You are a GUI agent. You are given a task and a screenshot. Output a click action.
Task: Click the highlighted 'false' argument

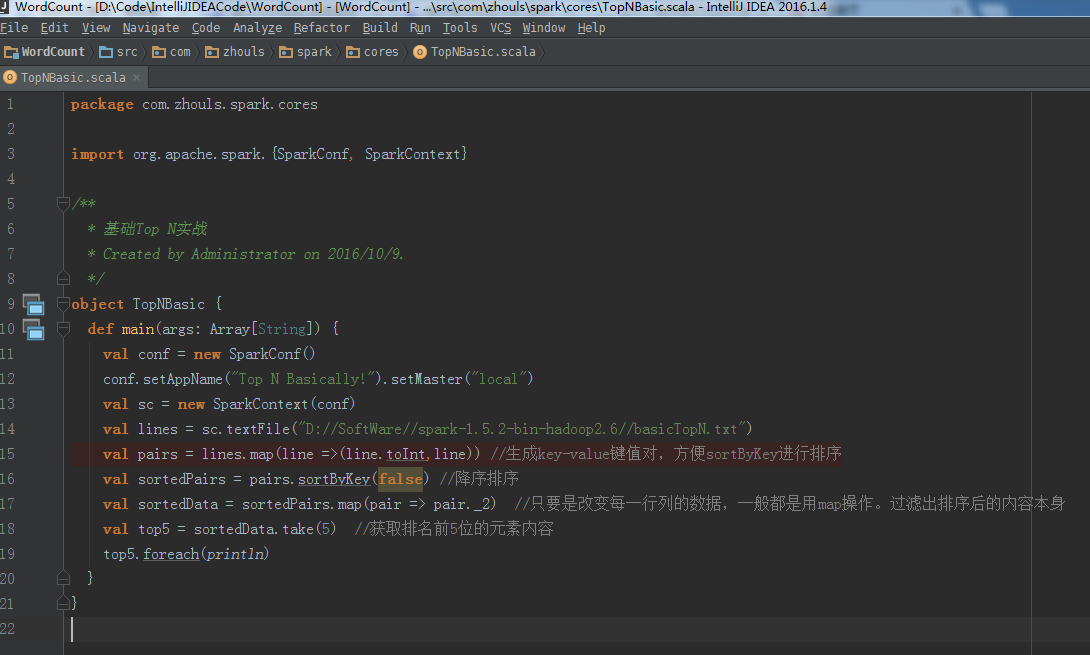[x=400, y=479]
